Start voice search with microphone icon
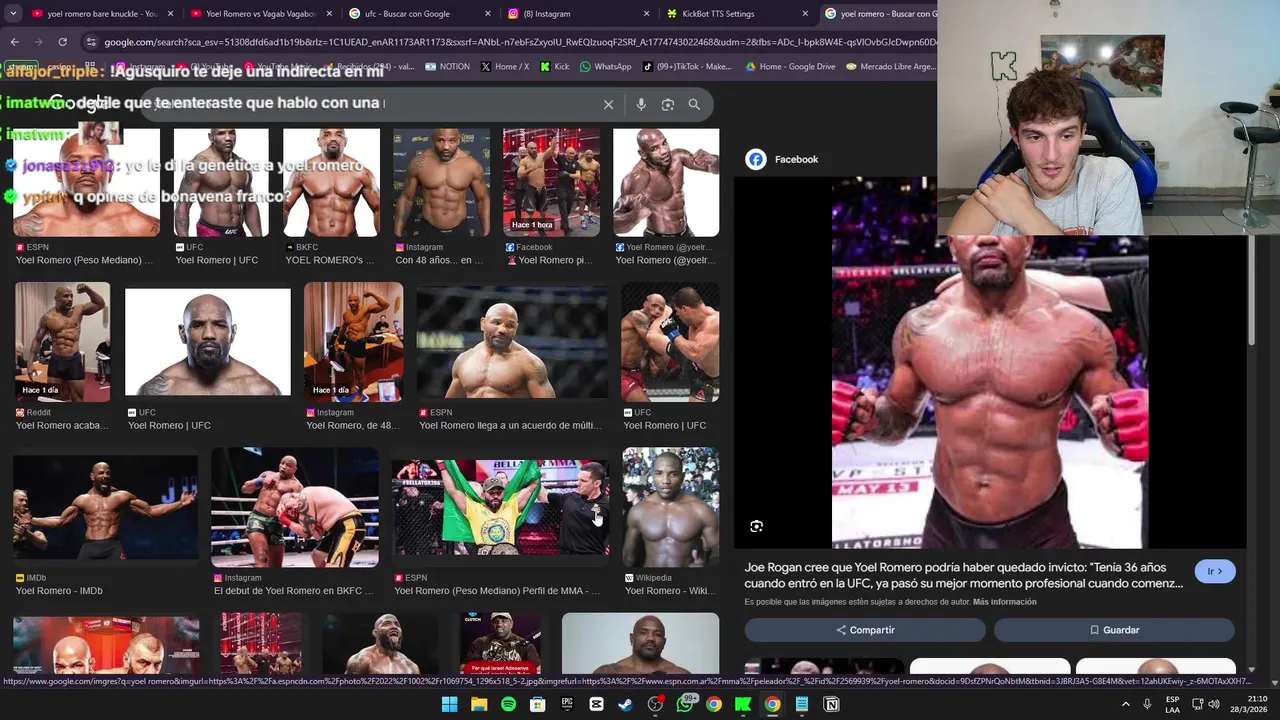This screenshot has width=1280, height=720. [x=641, y=104]
